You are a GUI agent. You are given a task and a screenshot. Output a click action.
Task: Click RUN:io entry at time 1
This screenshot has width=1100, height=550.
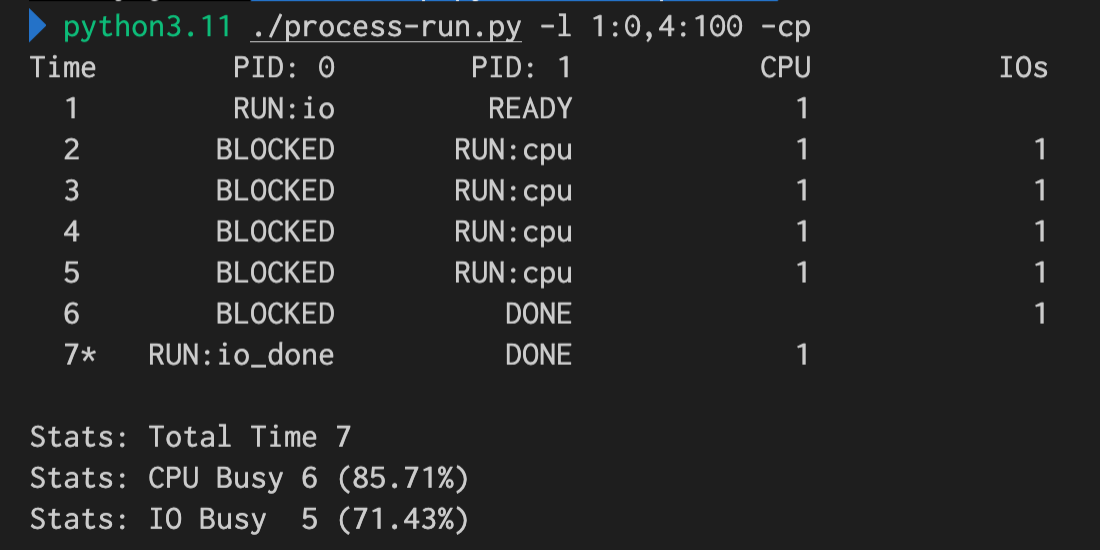284,109
